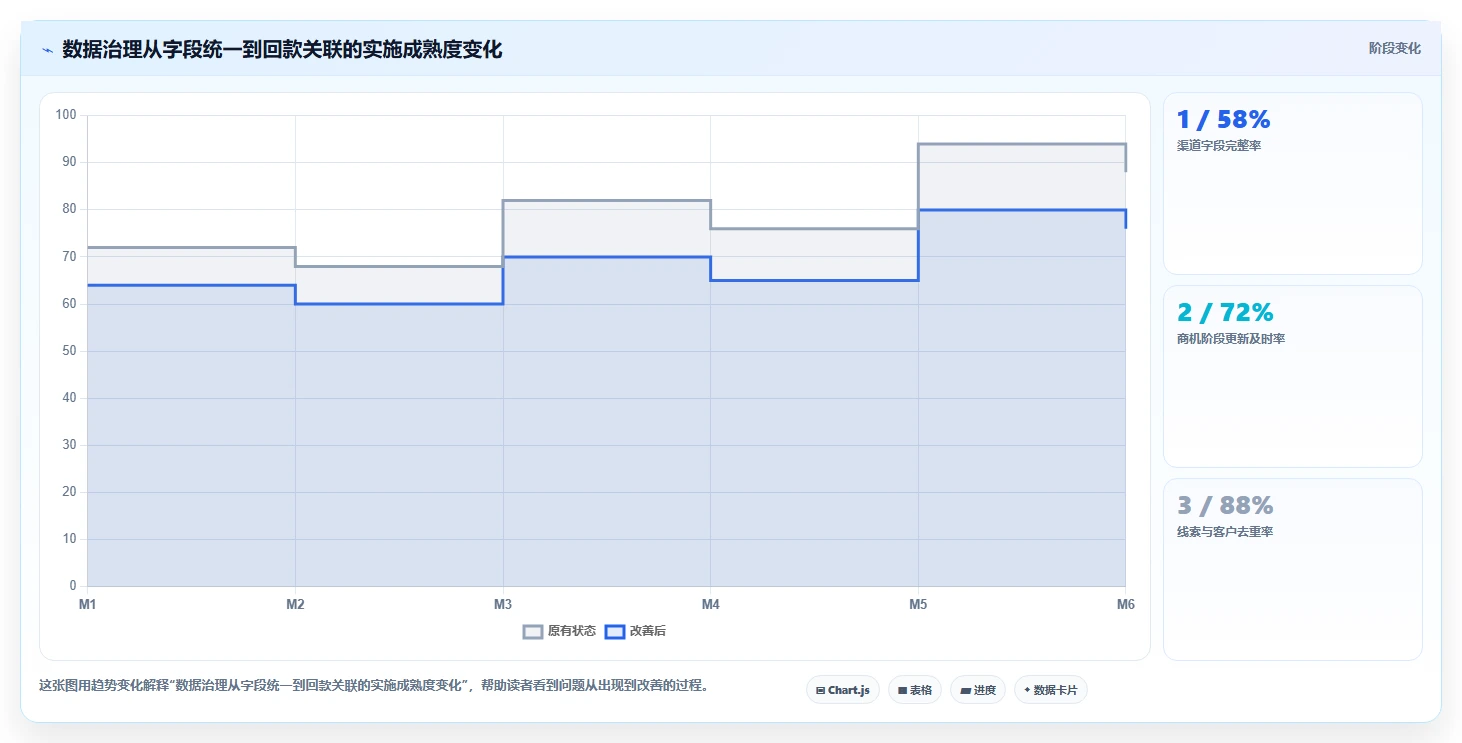This screenshot has width=1462, height=743.
Task: Open the 1 / 58% metric card
Action: [x=1292, y=183]
